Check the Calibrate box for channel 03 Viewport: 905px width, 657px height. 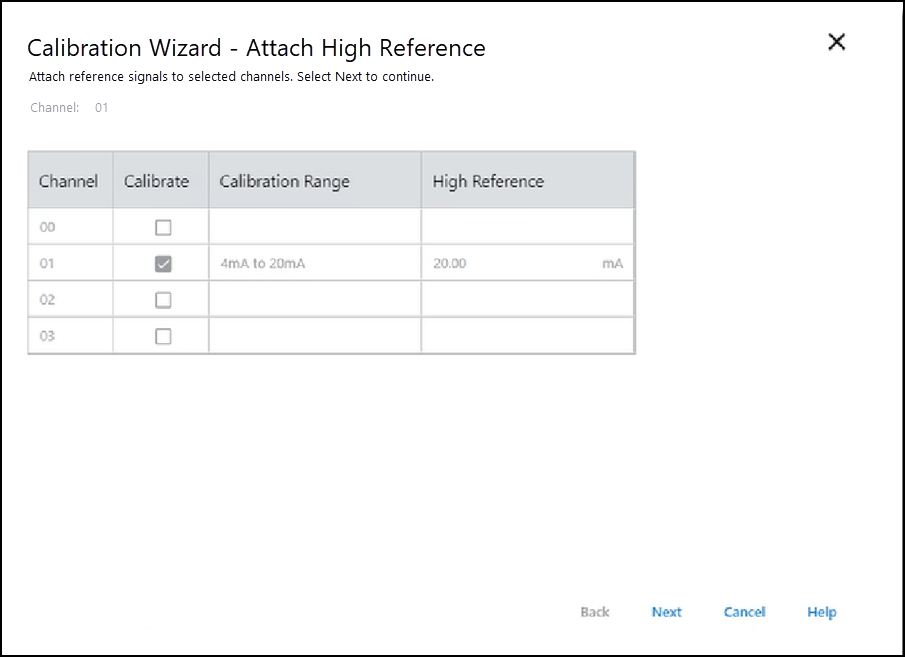tap(163, 336)
